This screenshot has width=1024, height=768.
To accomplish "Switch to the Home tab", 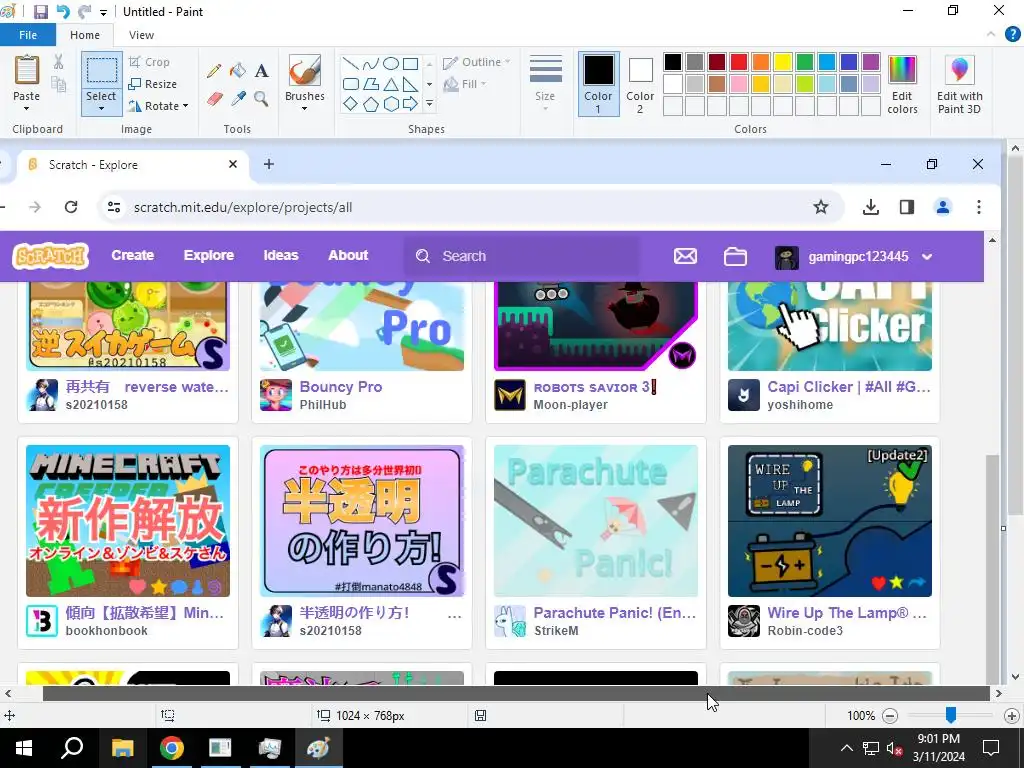I will coord(85,35).
